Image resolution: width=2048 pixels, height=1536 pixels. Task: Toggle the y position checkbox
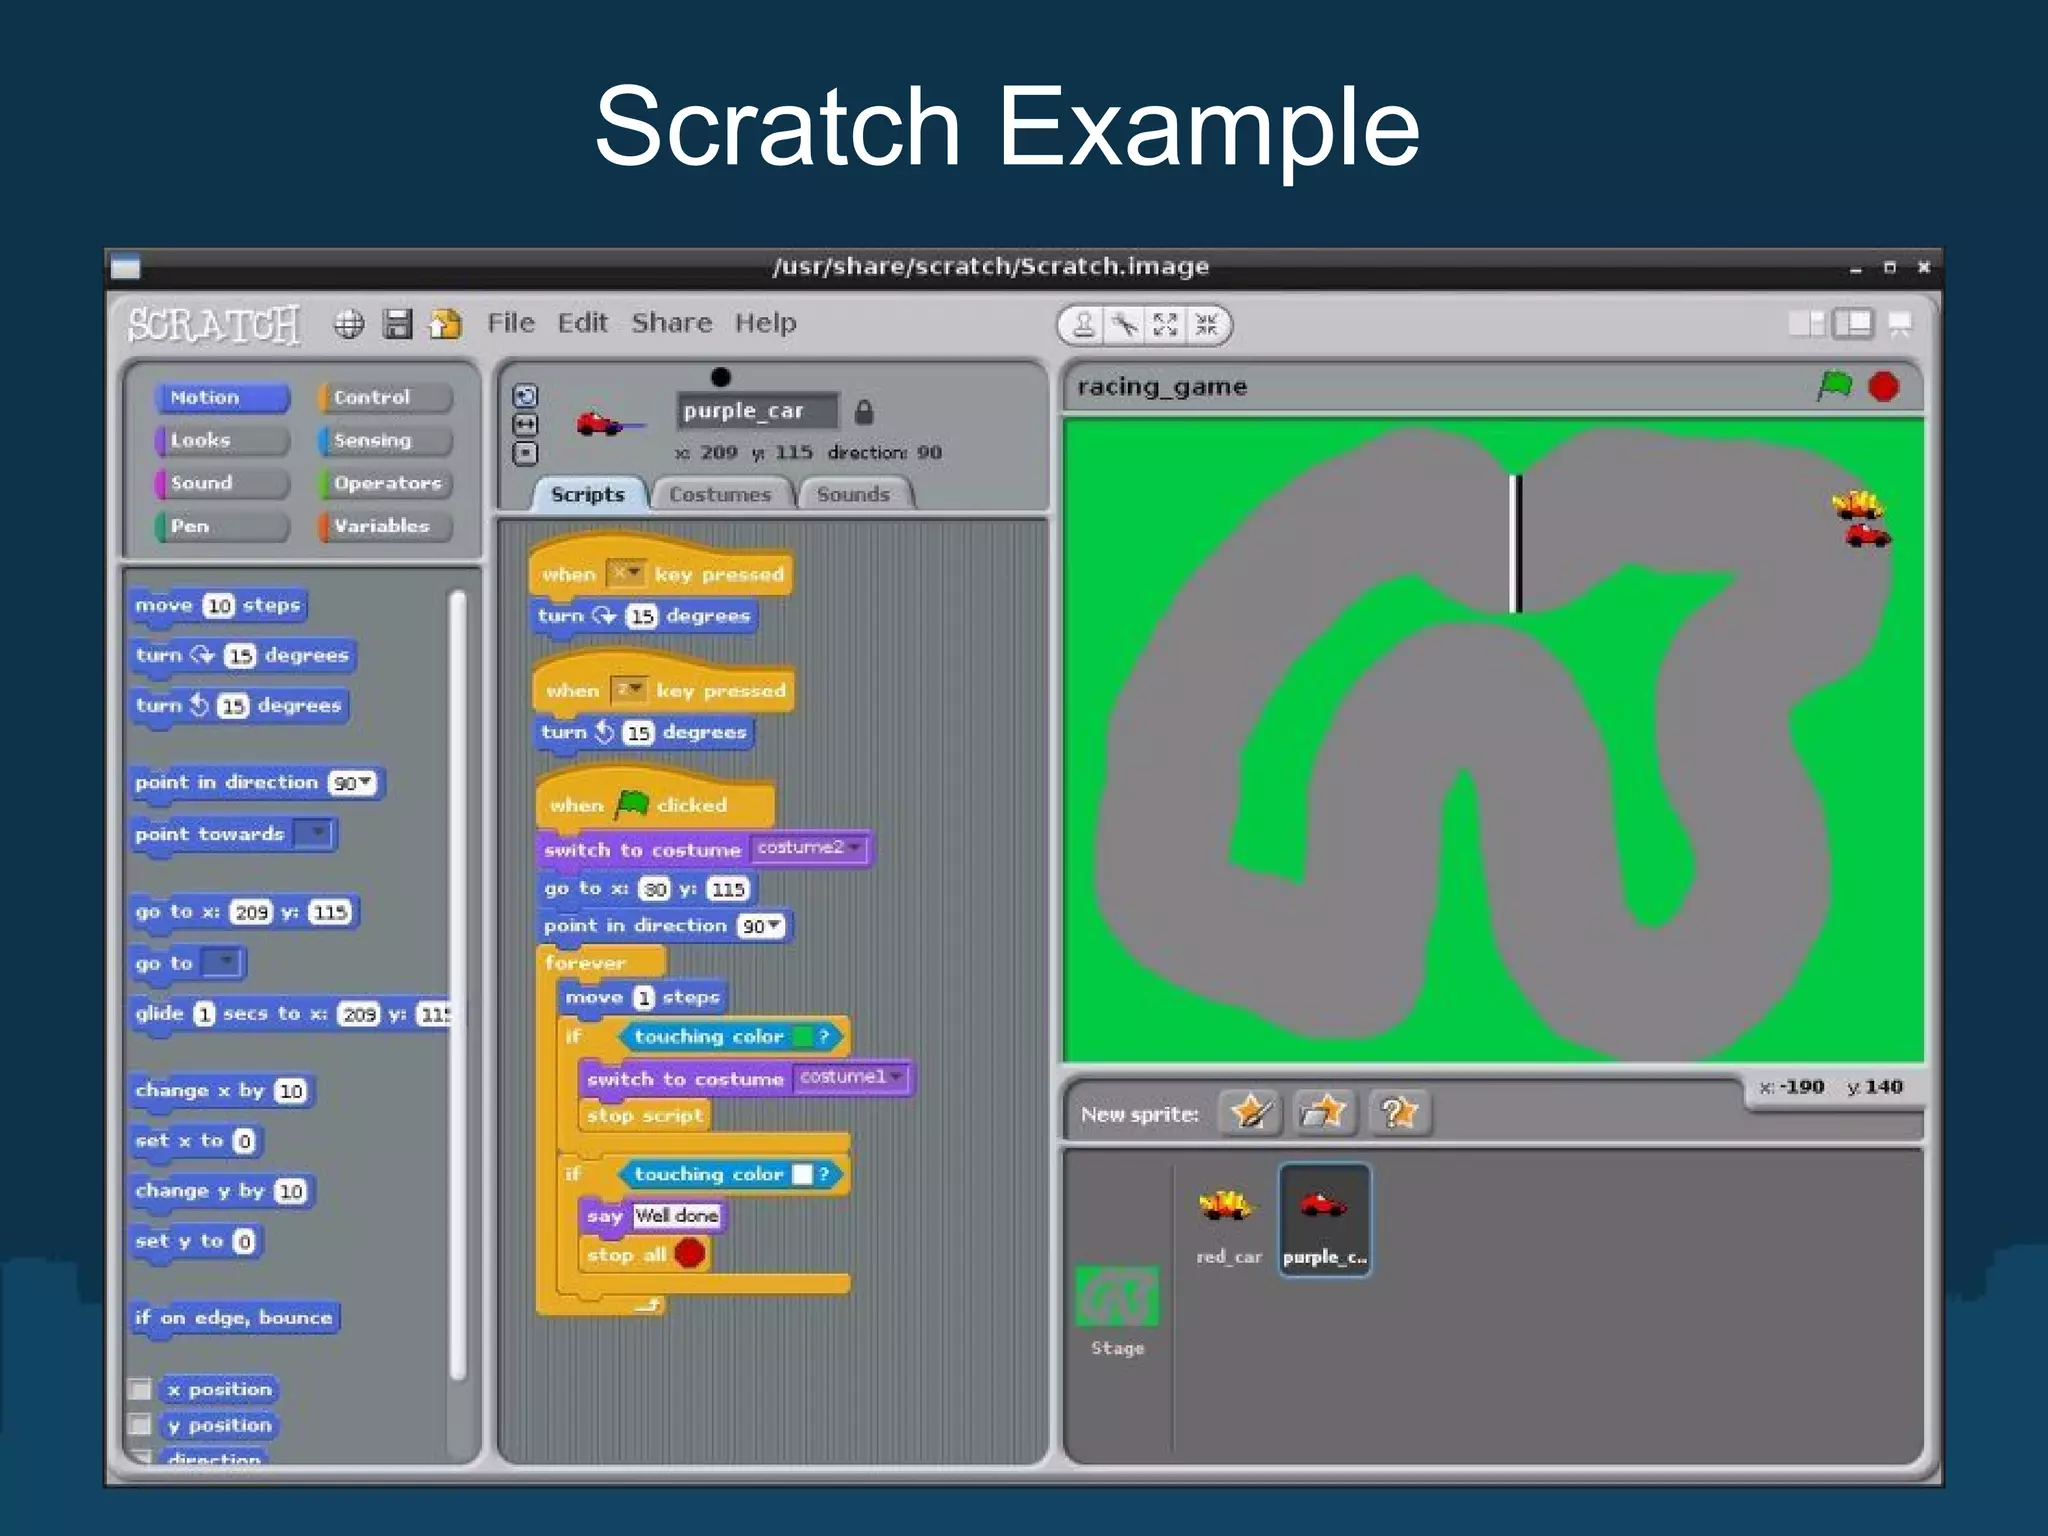pyautogui.click(x=141, y=1424)
